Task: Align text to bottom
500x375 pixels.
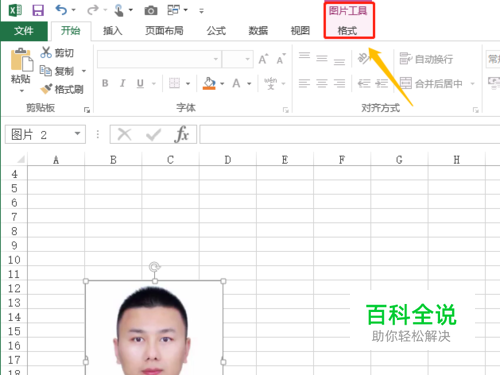Action: click(x=339, y=62)
